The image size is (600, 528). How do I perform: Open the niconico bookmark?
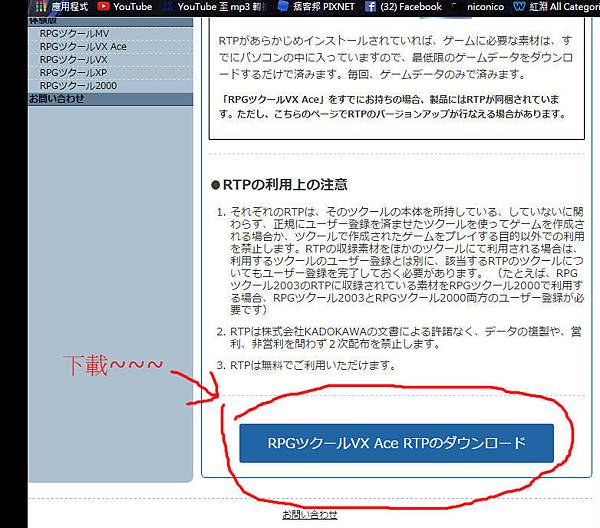(x=478, y=7)
